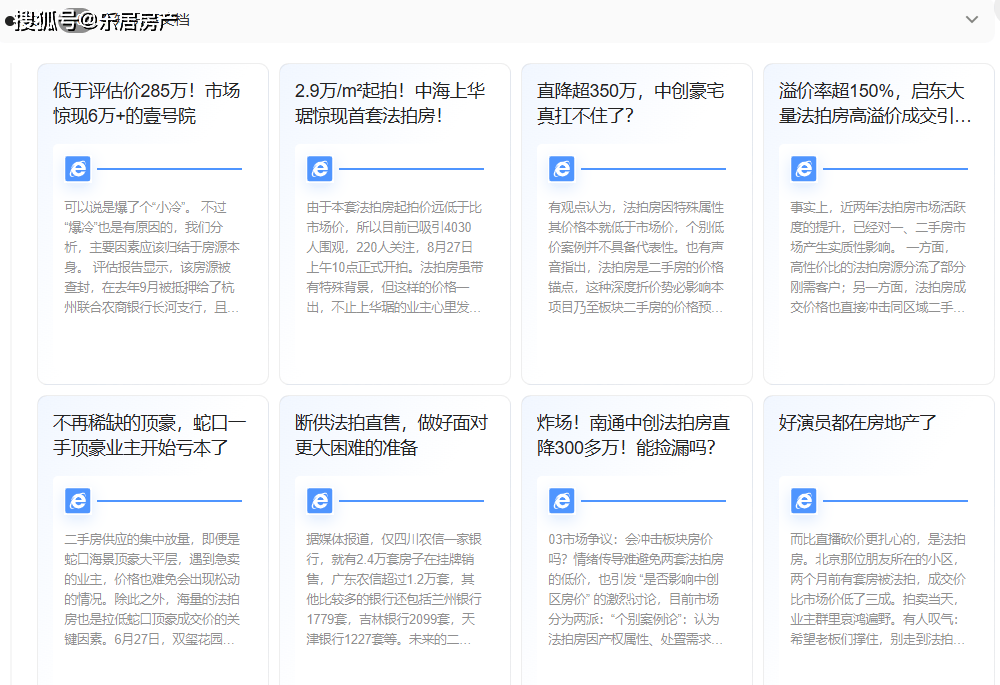Click the browser icon in 断供法拍直售 card
Viewport: 1000px width, 685px height.
[320, 500]
